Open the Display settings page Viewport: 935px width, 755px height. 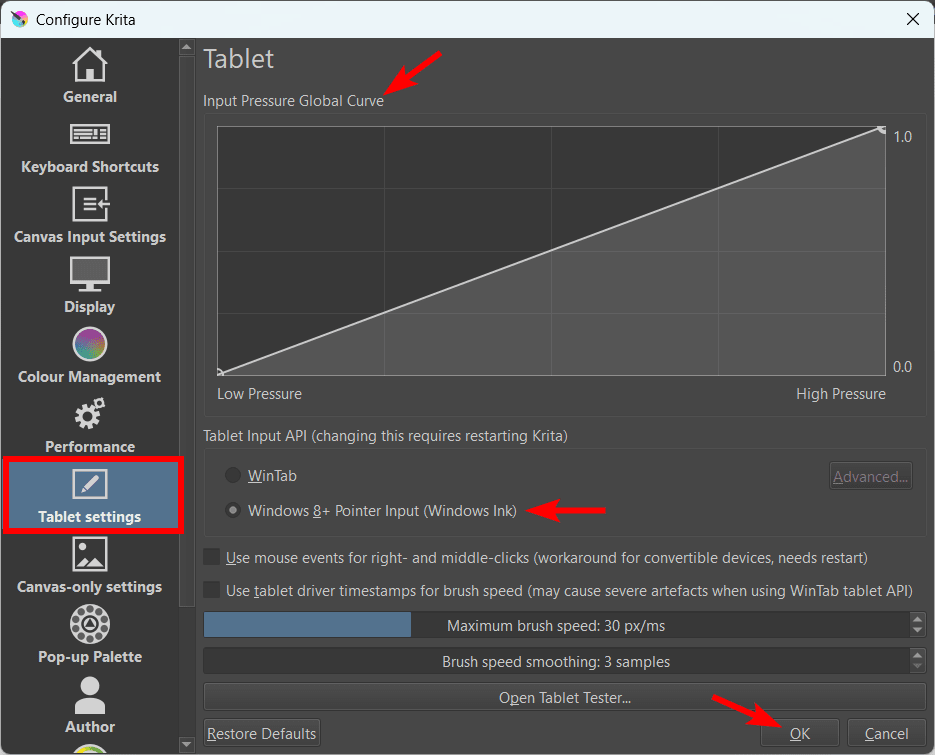click(x=89, y=285)
